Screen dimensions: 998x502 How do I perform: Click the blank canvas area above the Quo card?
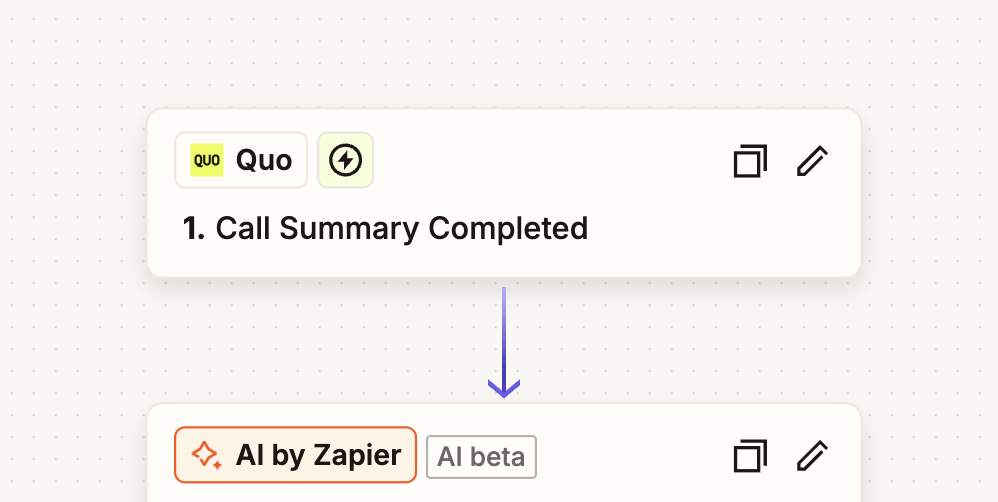click(500, 50)
